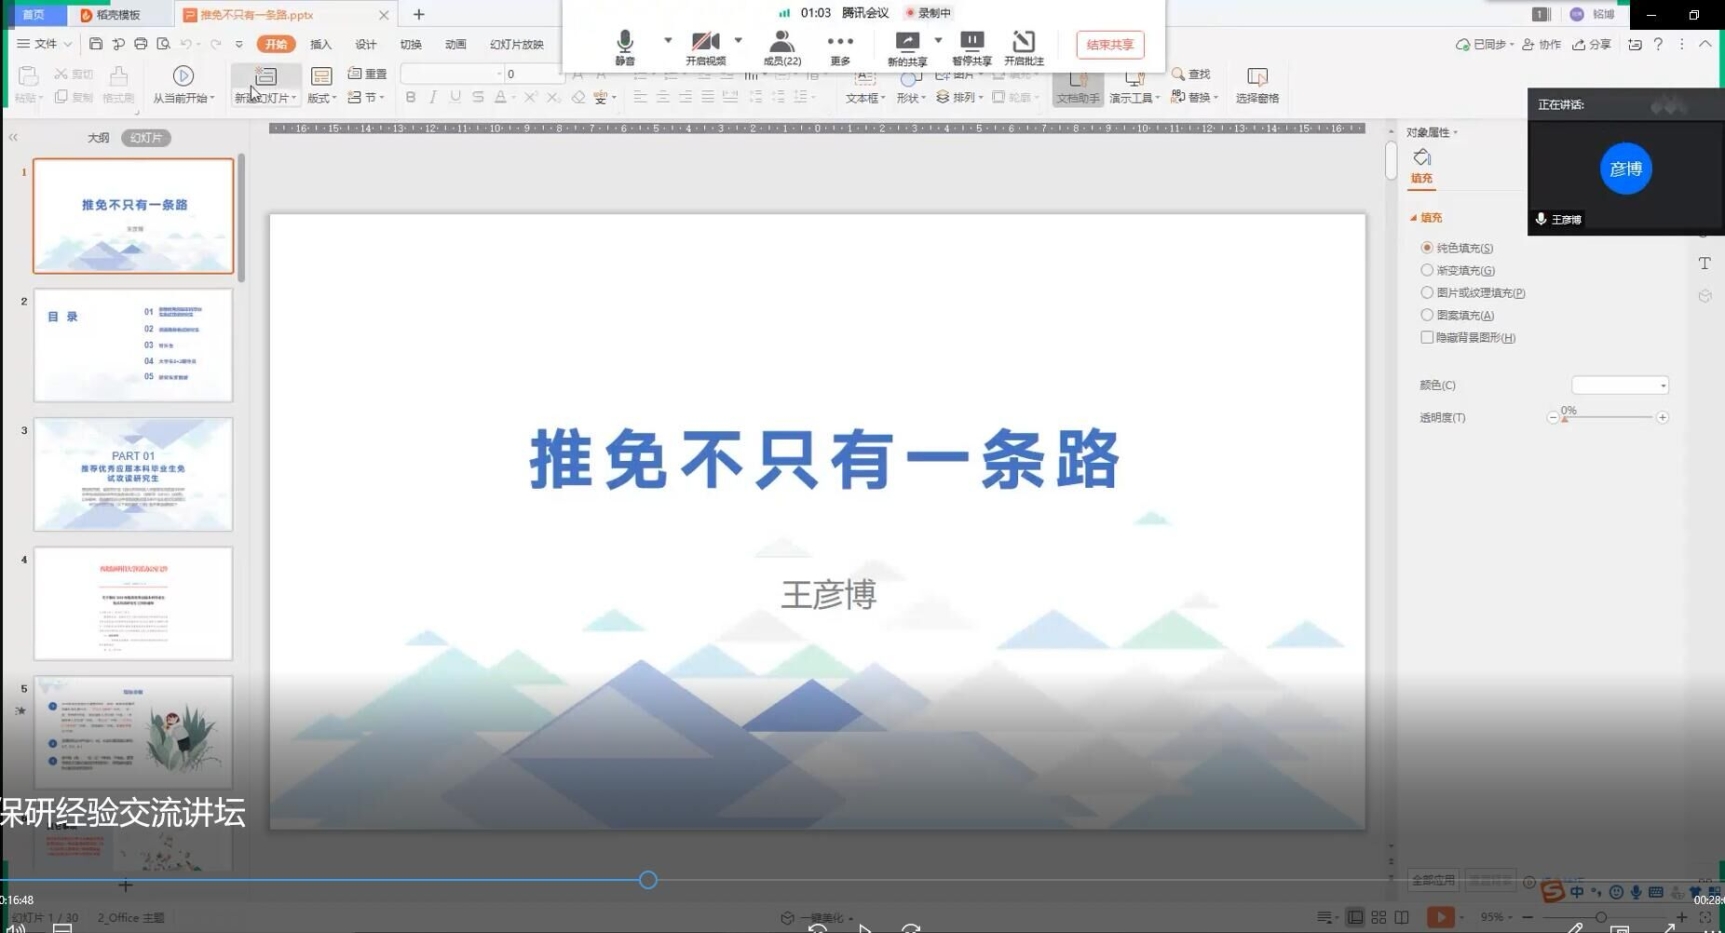This screenshot has height=933, width=1725.
Task: Open the 文件 menu
Action: [44, 44]
